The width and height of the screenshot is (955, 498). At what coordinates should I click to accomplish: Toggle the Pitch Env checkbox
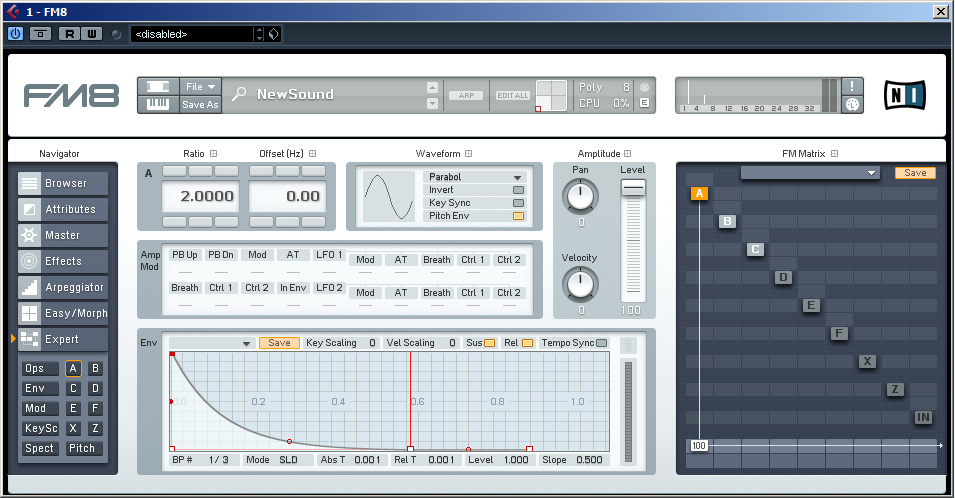518,216
